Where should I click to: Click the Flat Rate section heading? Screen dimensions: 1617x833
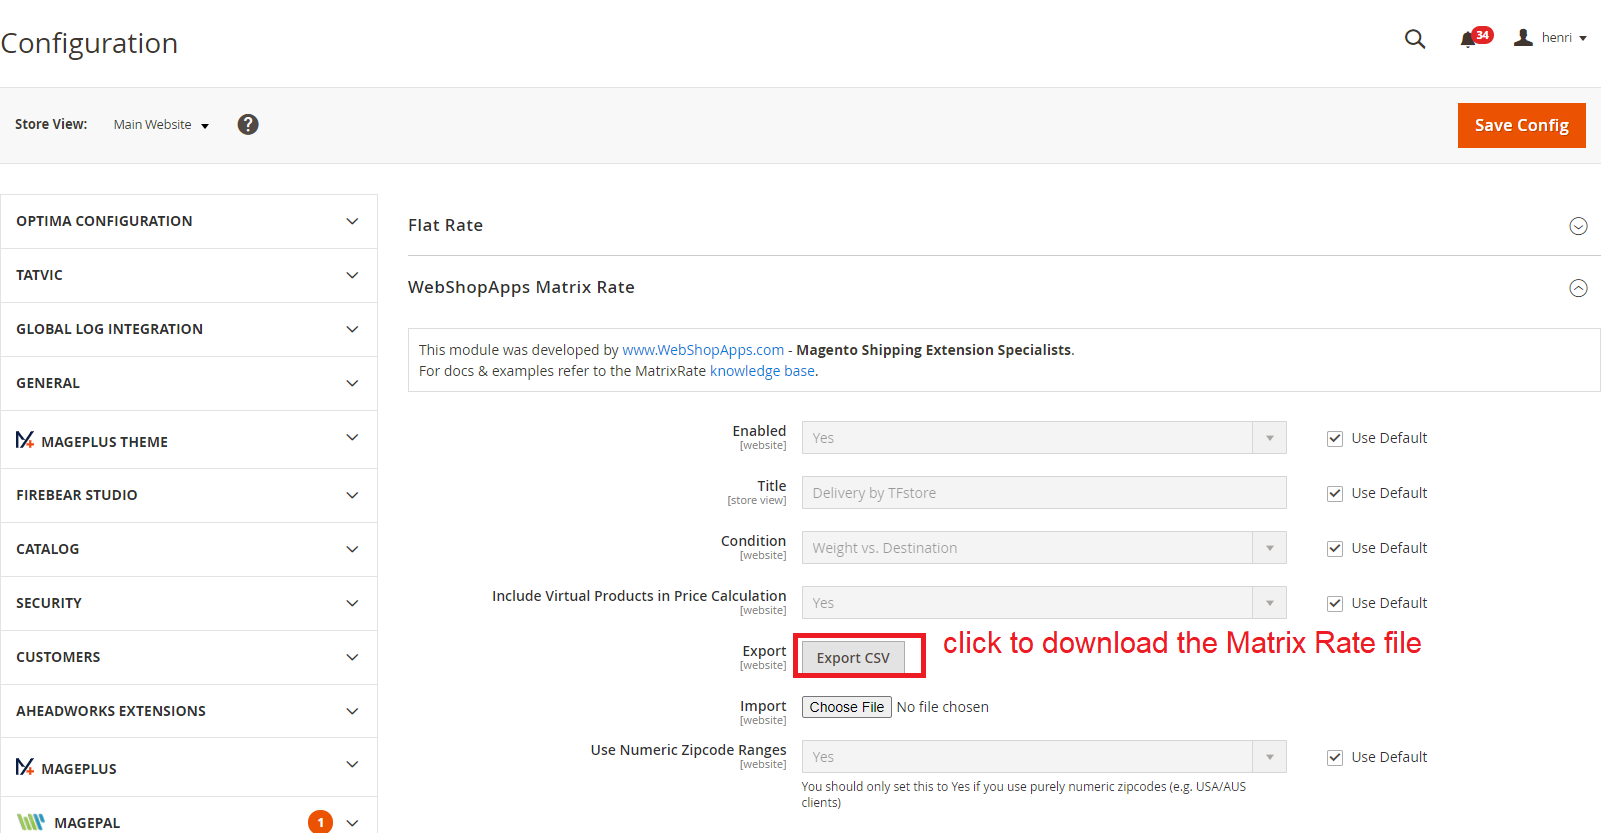pos(445,226)
